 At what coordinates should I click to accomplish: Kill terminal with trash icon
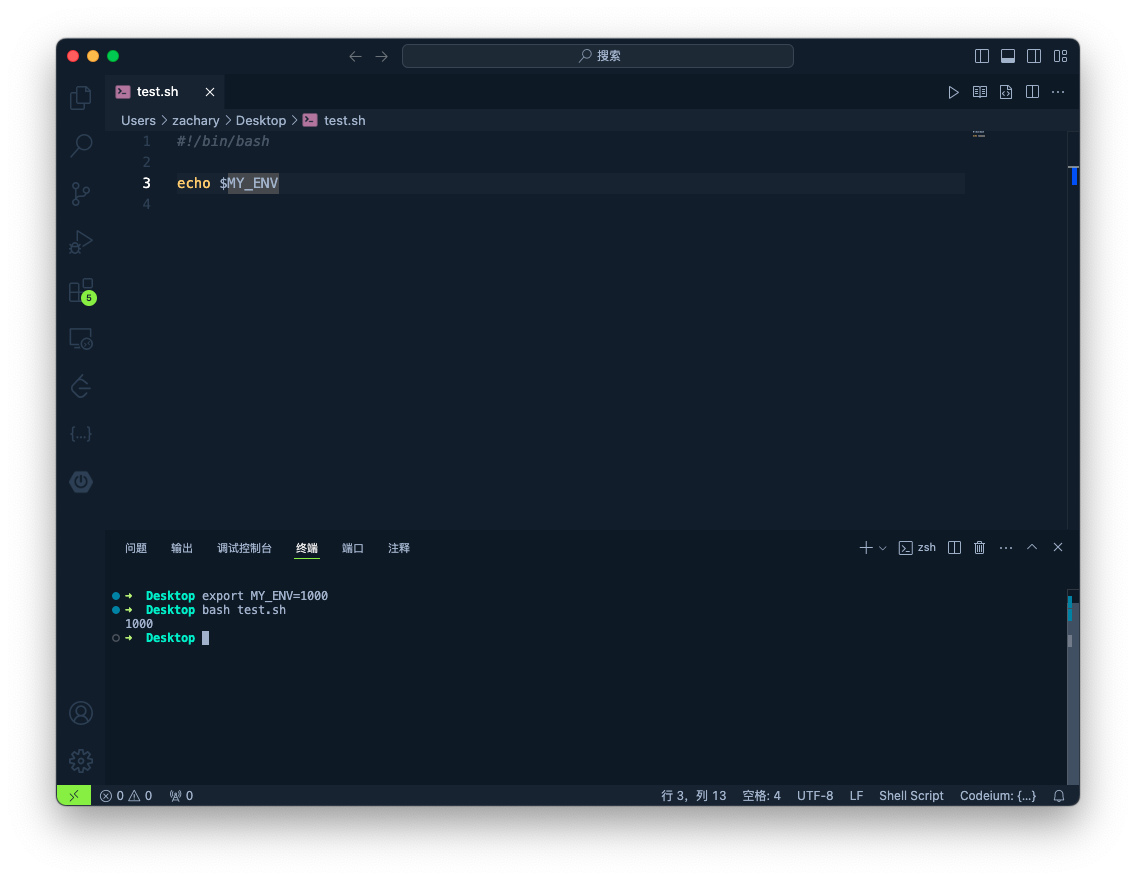(980, 548)
